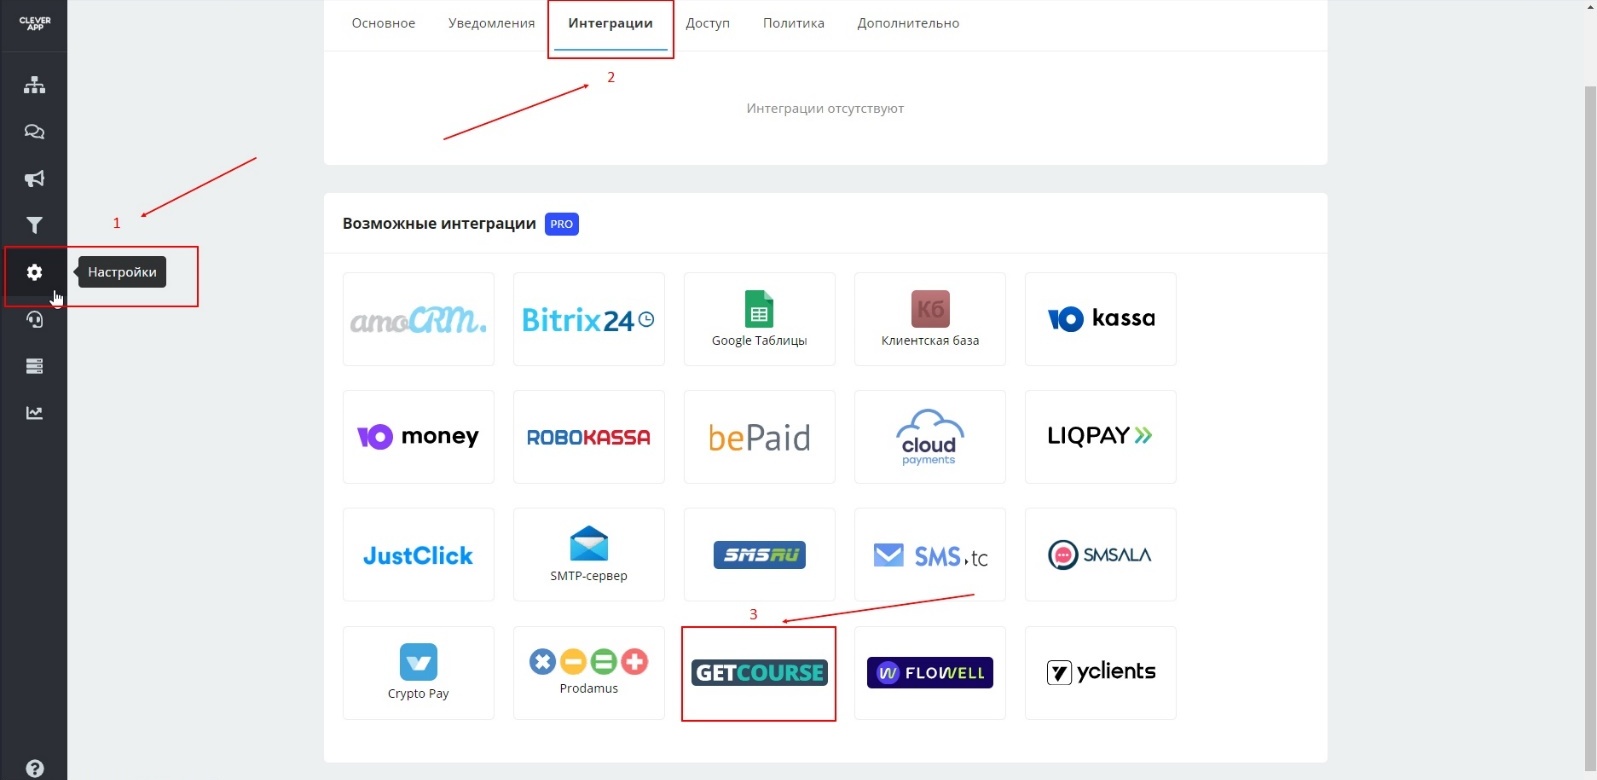Screen dimensions: 1597x780
Task: Choose the GetCourse integration tile
Action: pos(759,673)
